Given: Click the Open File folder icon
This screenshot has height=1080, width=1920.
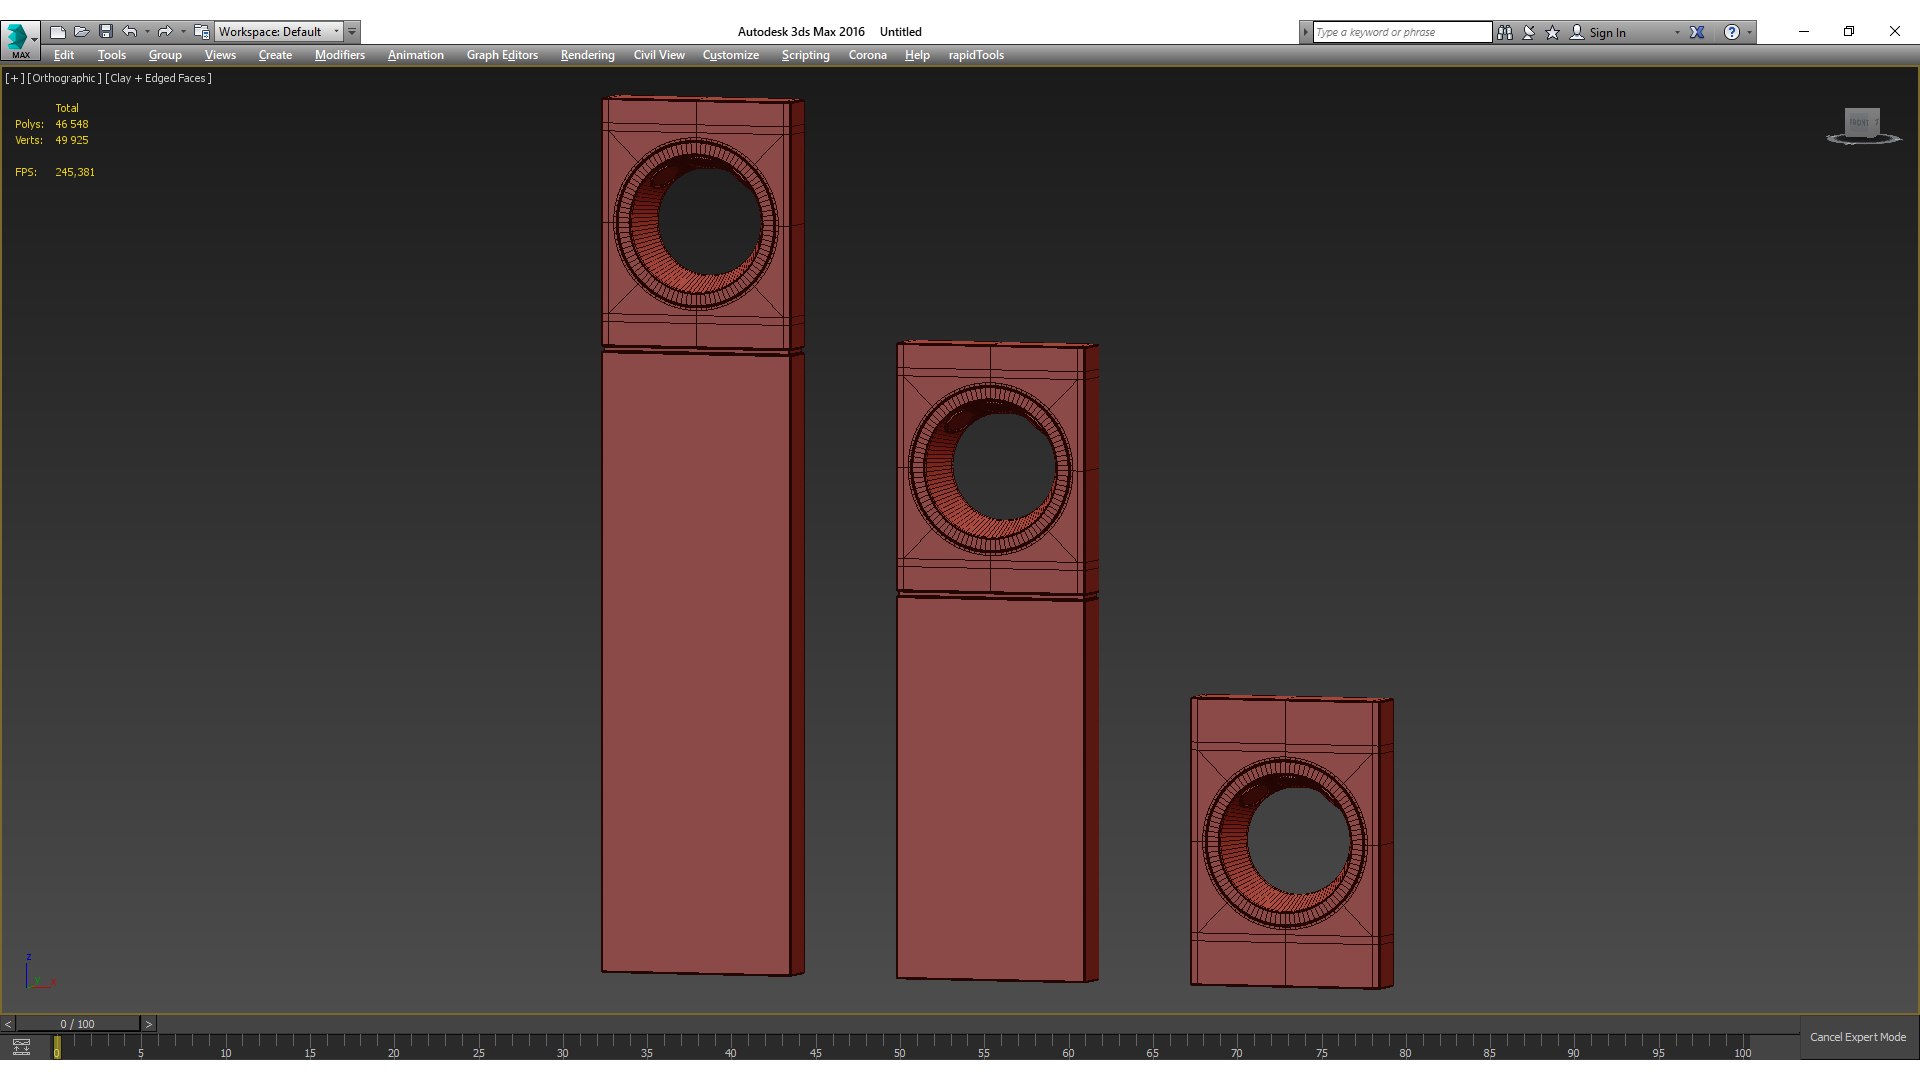Looking at the screenshot, I should point(82,32).
